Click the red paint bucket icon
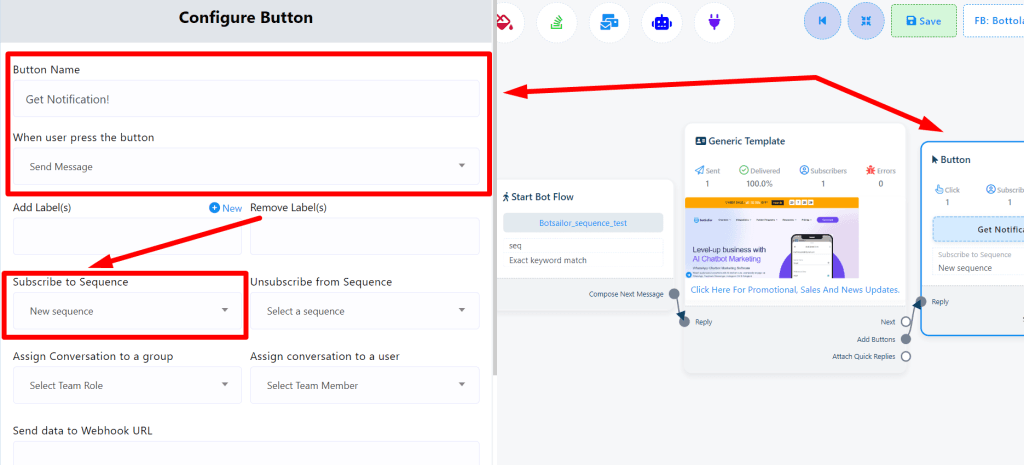The width and height of the screenshot is (1024, 465). click(x=505, y=21)
